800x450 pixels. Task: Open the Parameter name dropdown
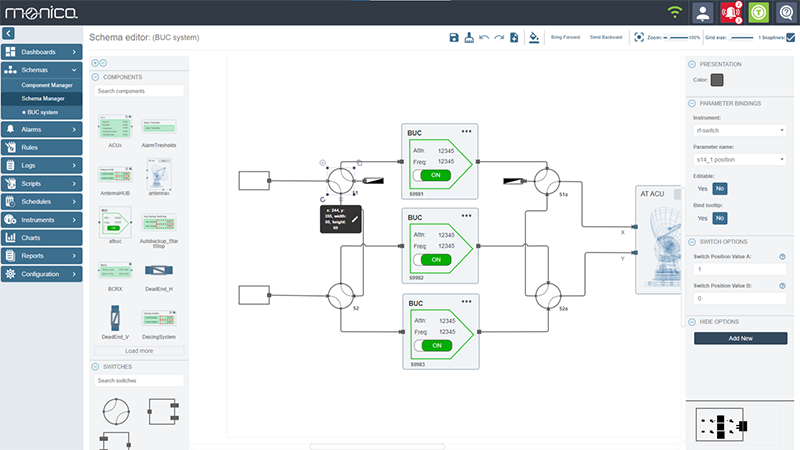tap(739, 159)
